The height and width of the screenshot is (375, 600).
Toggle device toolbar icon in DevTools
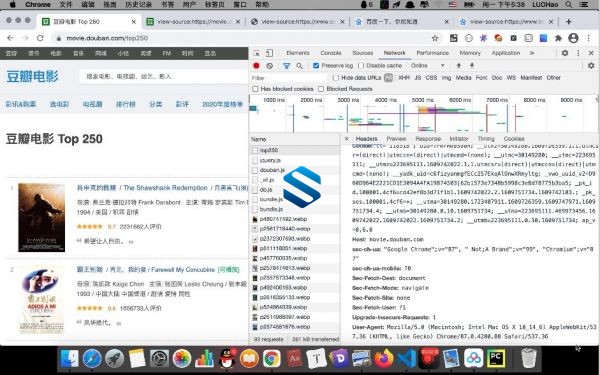click(x=269, y=53)
